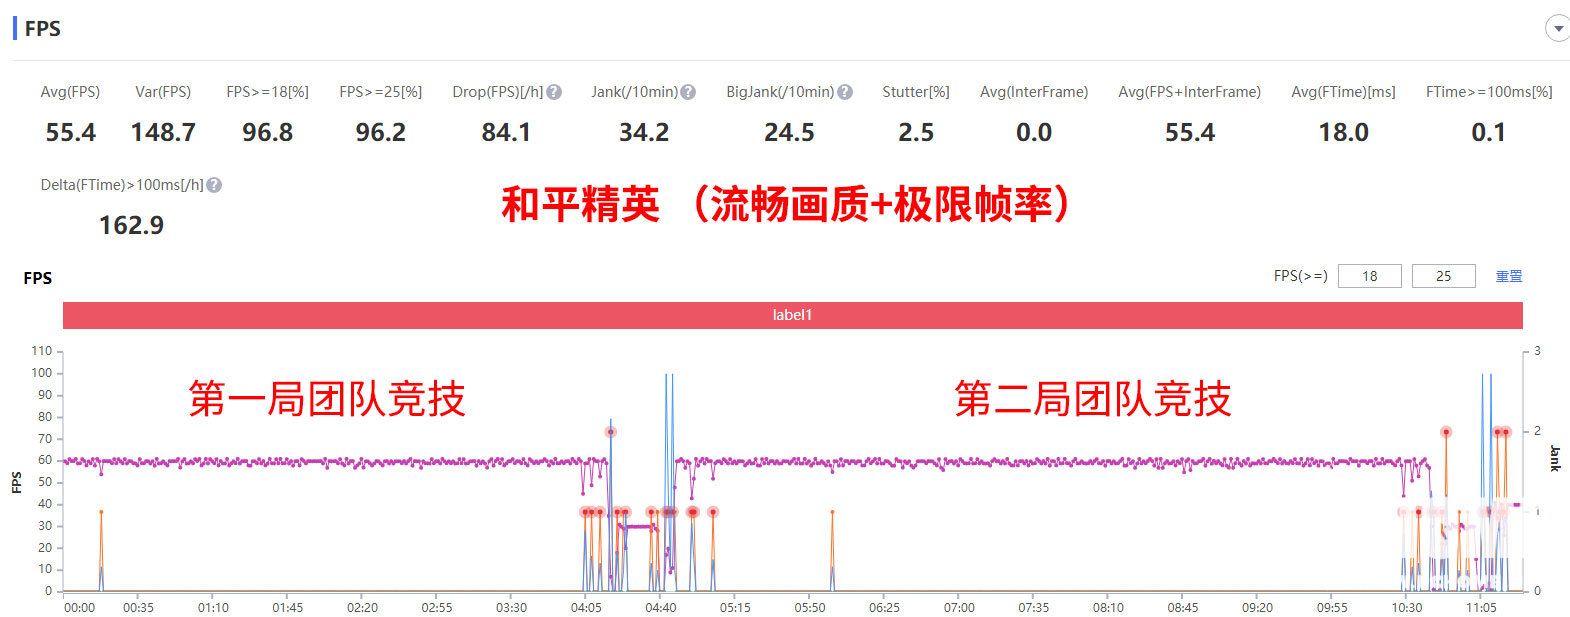
Task: Open help icon beside BigJank(/10min)
Action: 845,92
